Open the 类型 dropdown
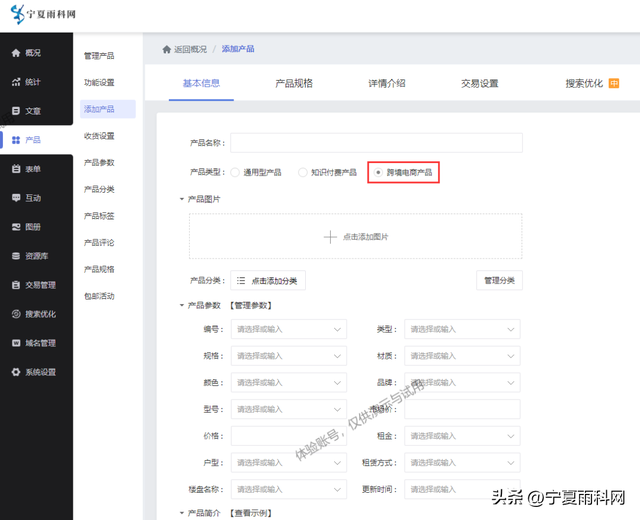 462,329
